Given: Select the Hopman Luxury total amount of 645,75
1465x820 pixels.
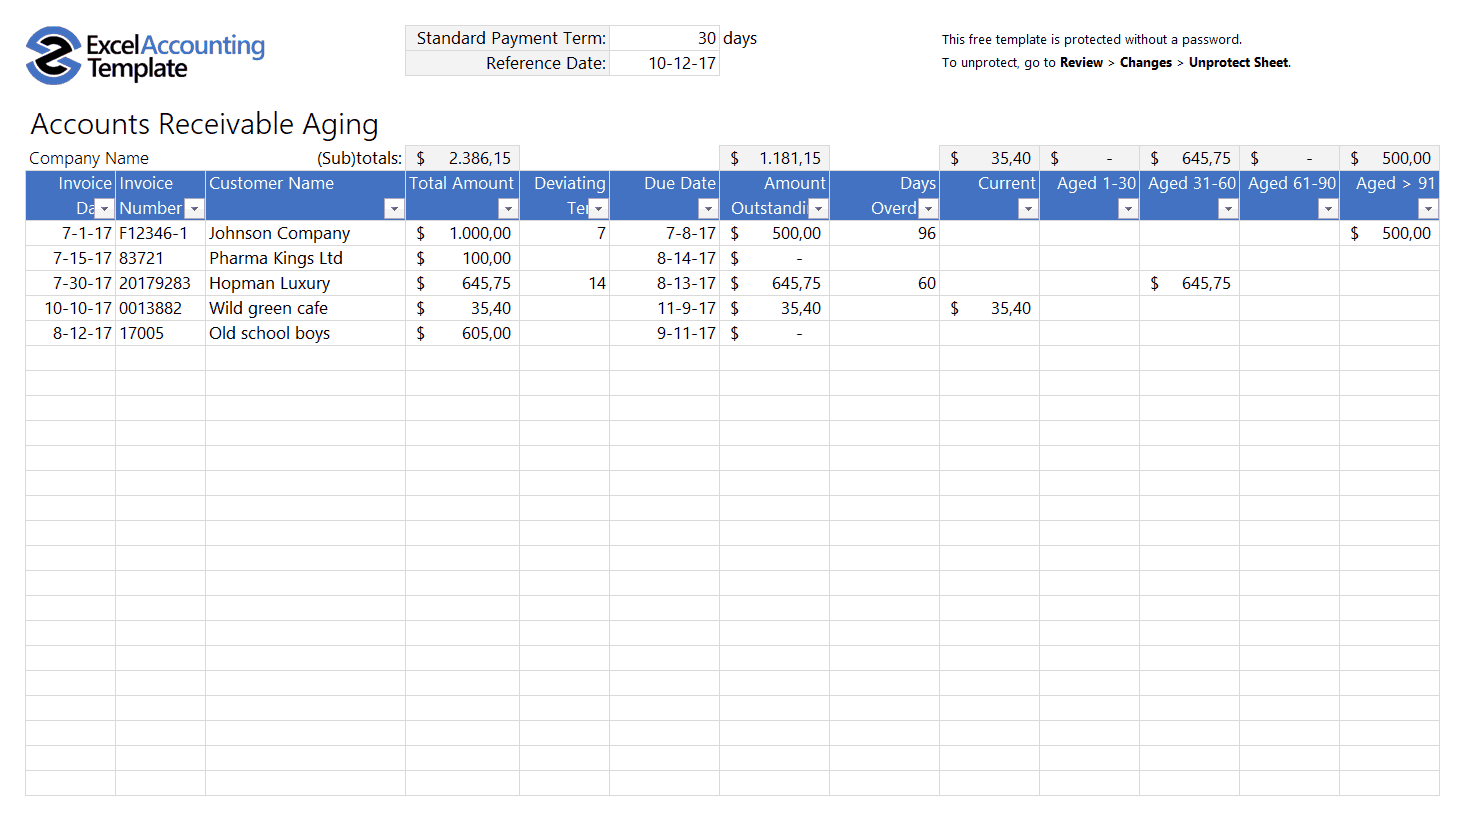Looking at the screenshot, I should [x=462, y=283].
